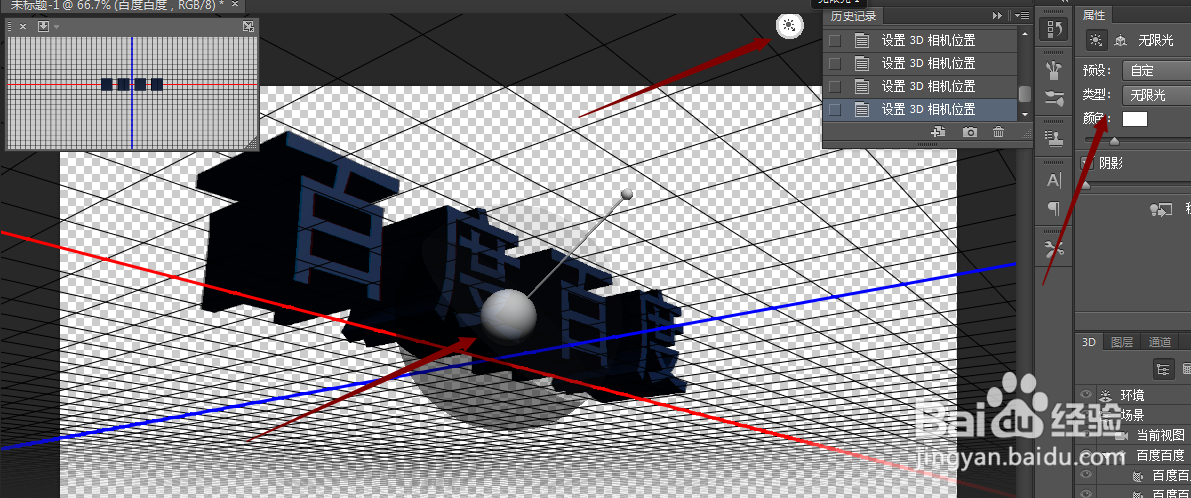Select the 当前视图 current view item
The image size is (1191, 498).
pos(1161,435)
